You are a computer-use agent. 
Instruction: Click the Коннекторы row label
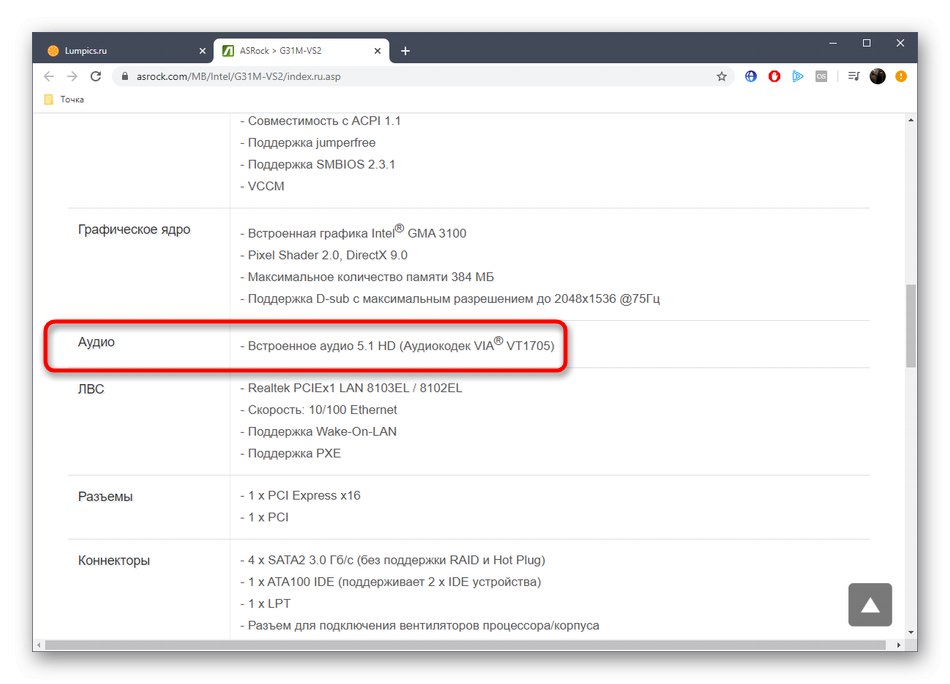[114, 560]
